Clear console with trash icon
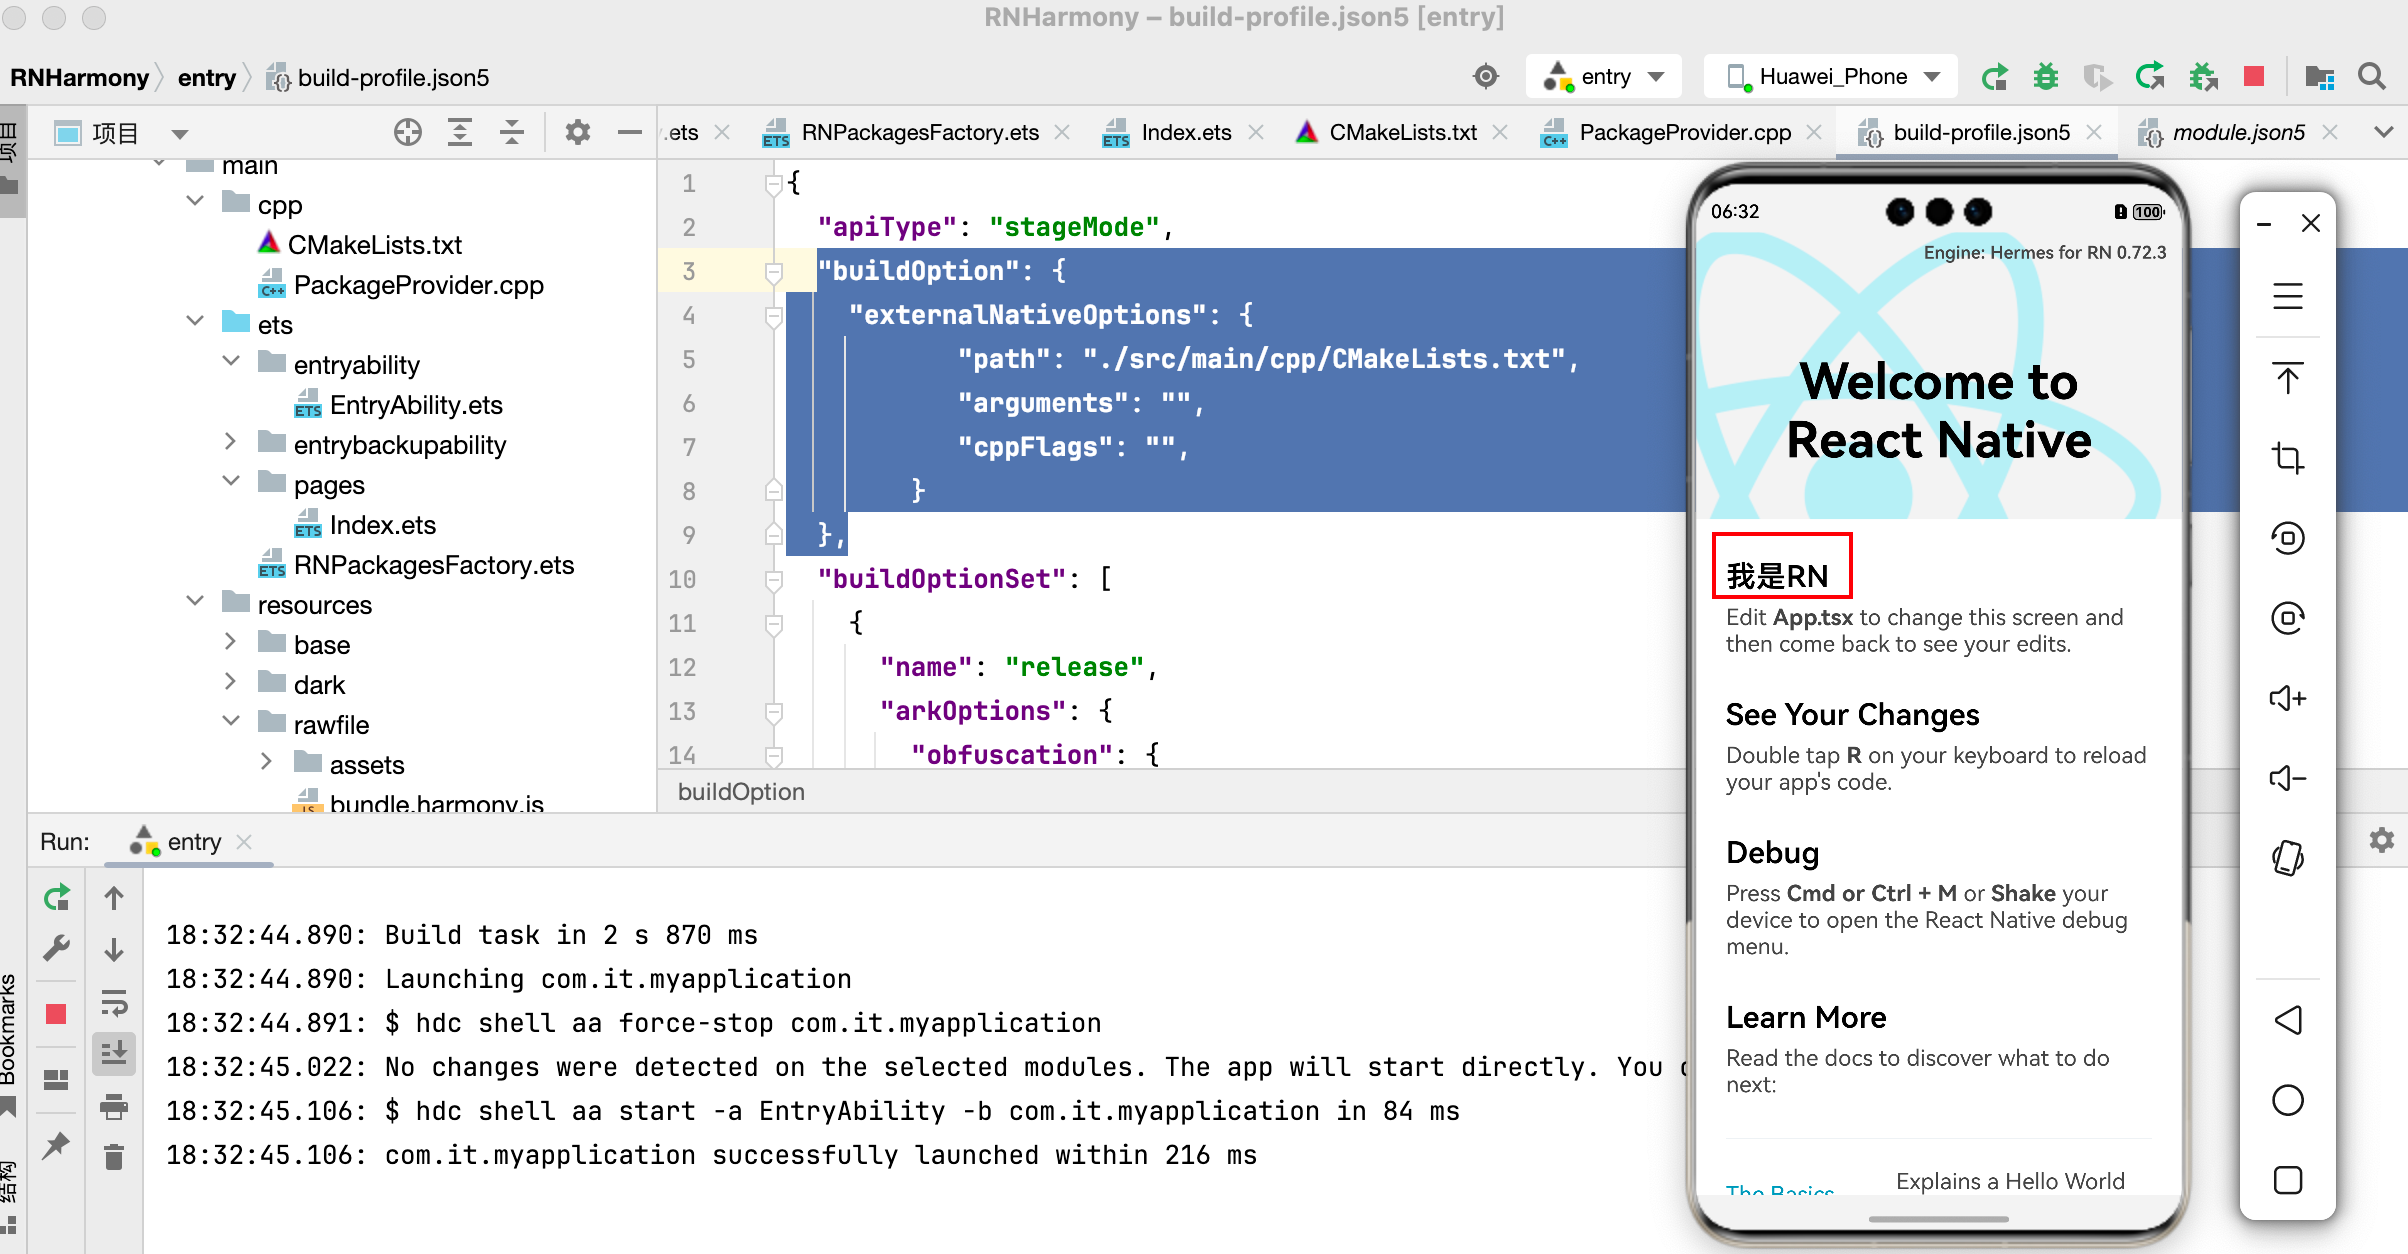 tap(114, 1157)
